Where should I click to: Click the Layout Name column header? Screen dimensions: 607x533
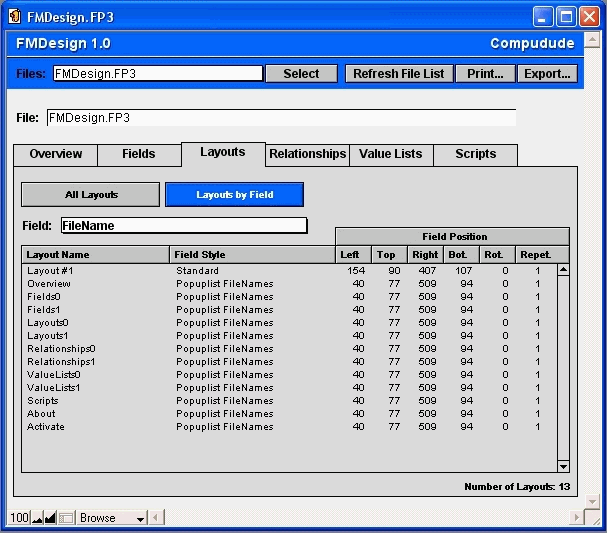click(x=95, y=255)
